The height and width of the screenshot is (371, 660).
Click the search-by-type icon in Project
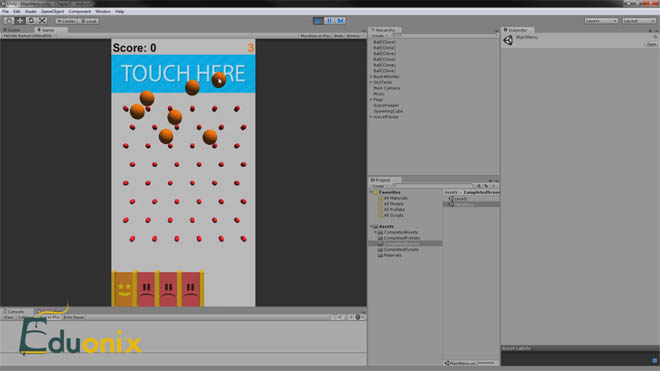tap(479, 186)
